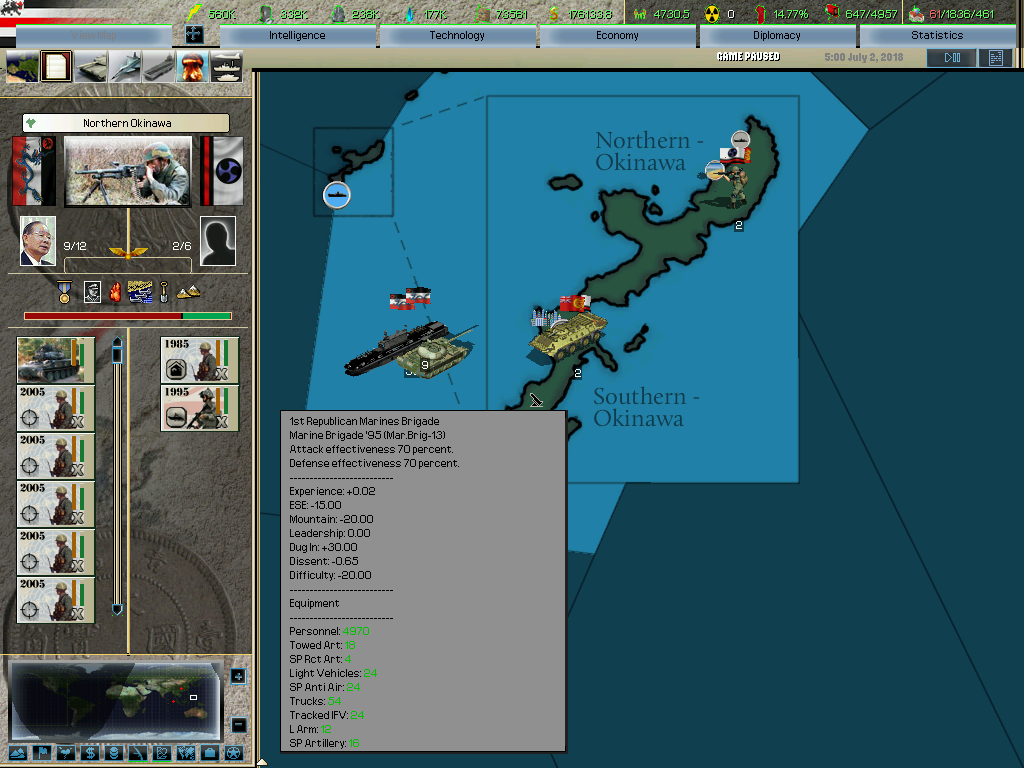Open the land units tank icon

pos(91,67)
